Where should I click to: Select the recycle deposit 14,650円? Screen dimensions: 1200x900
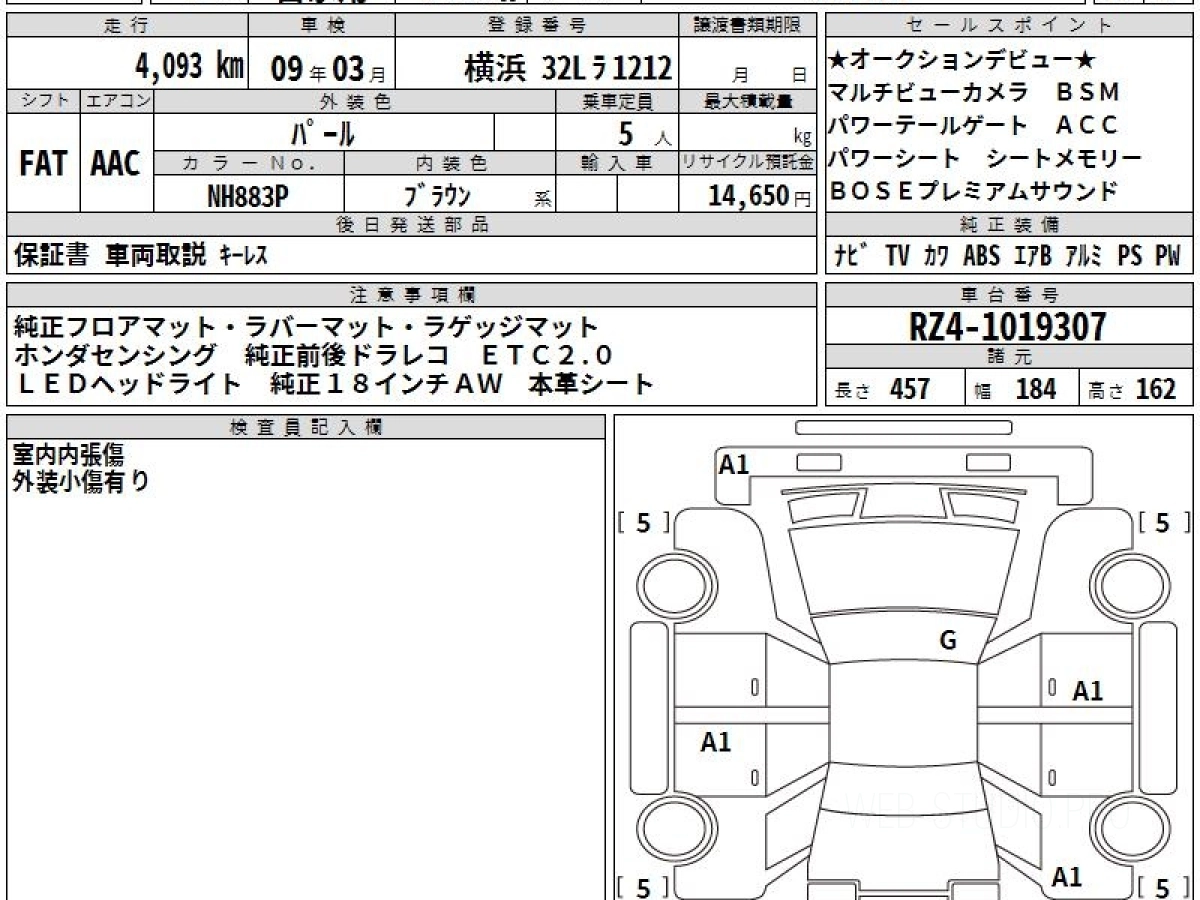[759, 195]
